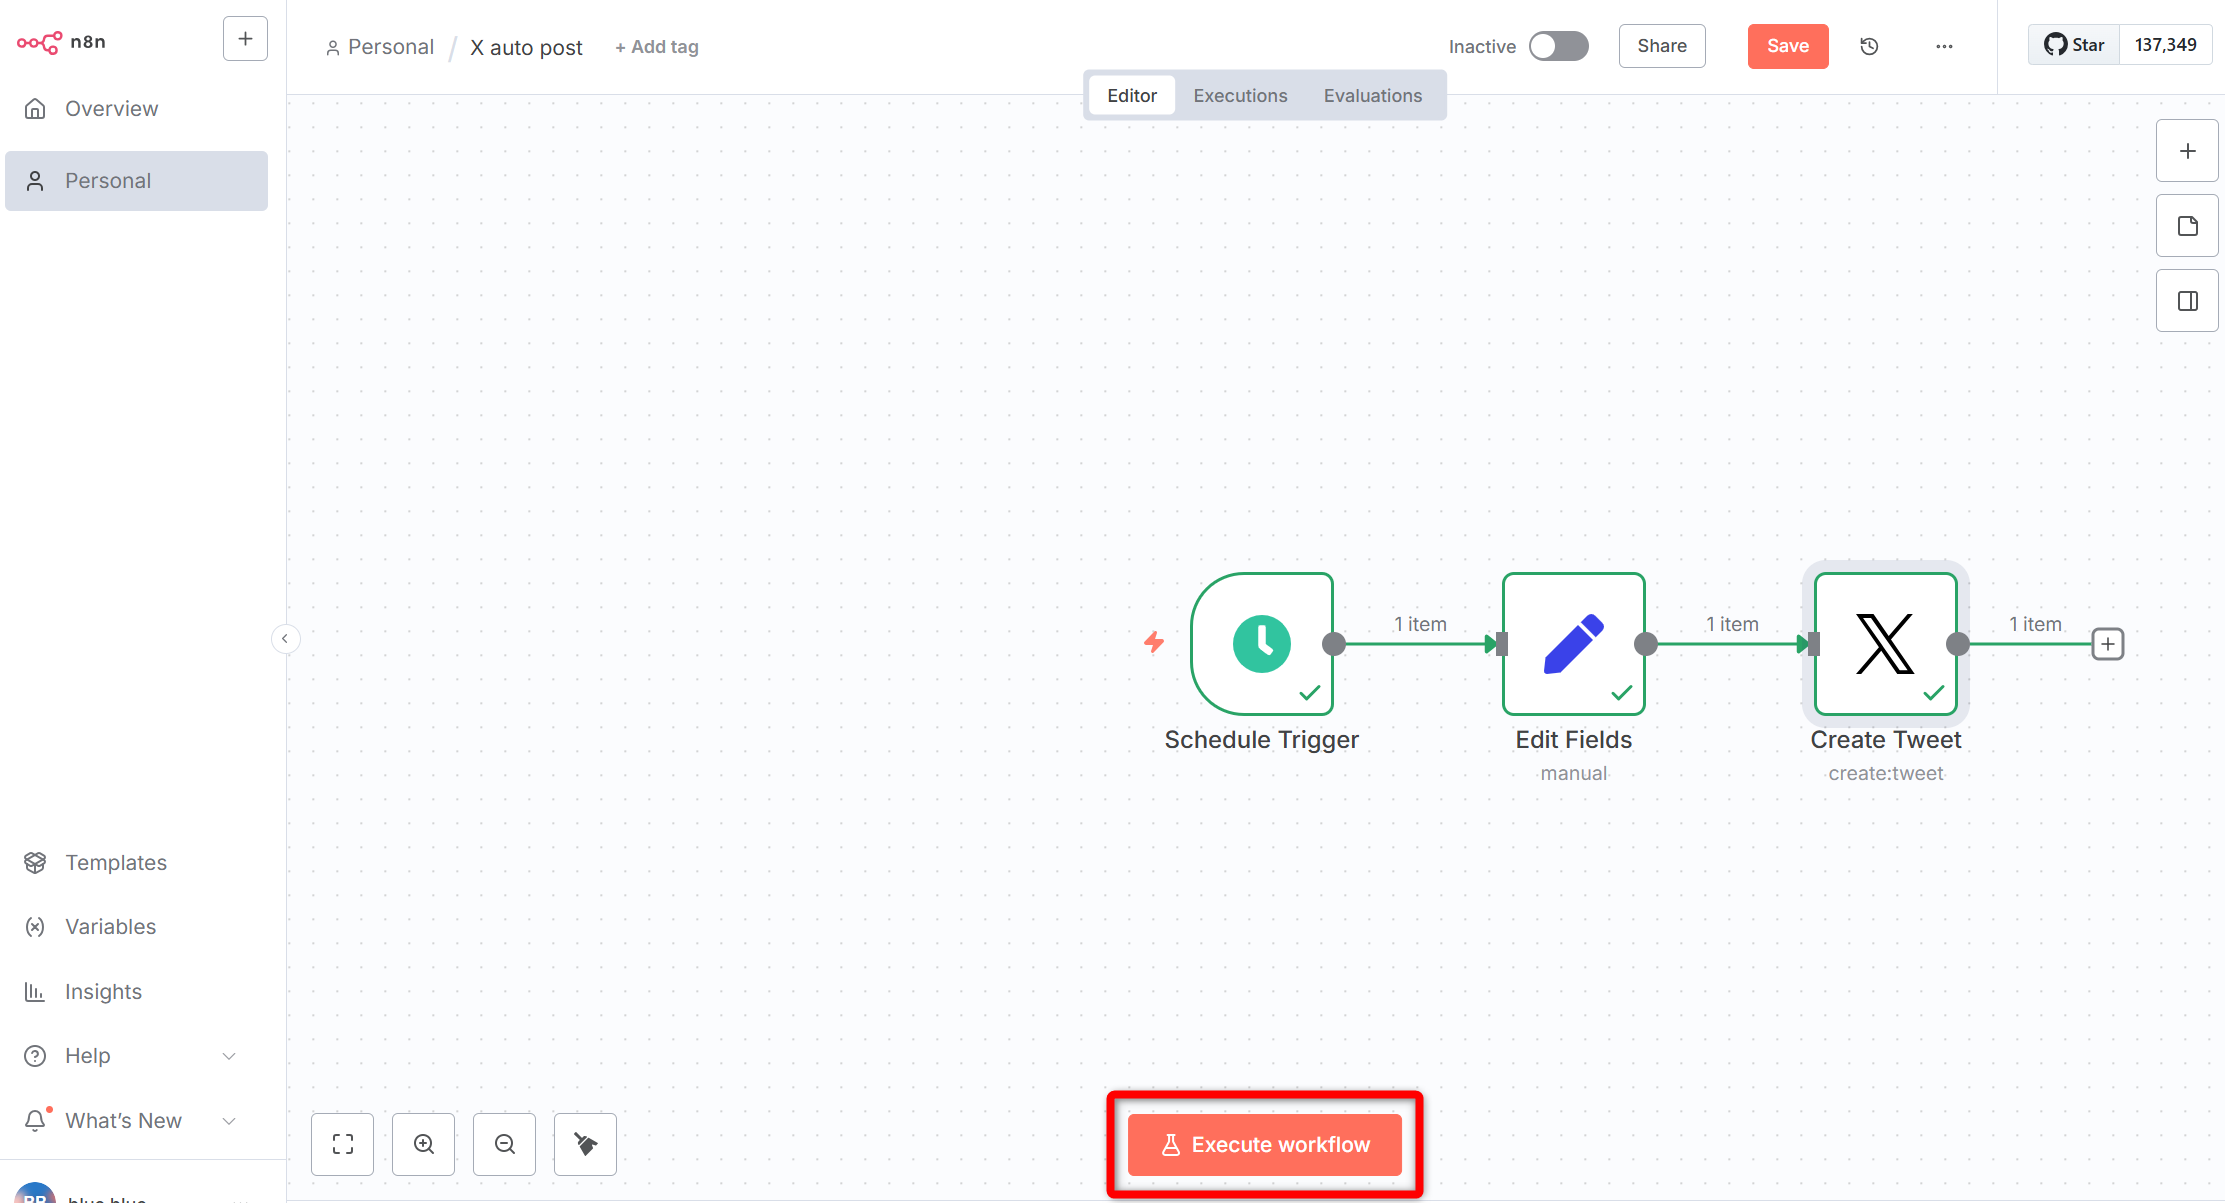Toggle the side panel icon on canvas
The height and width of the screenshot is (1203, 2225).
(x=2187, y=301)
